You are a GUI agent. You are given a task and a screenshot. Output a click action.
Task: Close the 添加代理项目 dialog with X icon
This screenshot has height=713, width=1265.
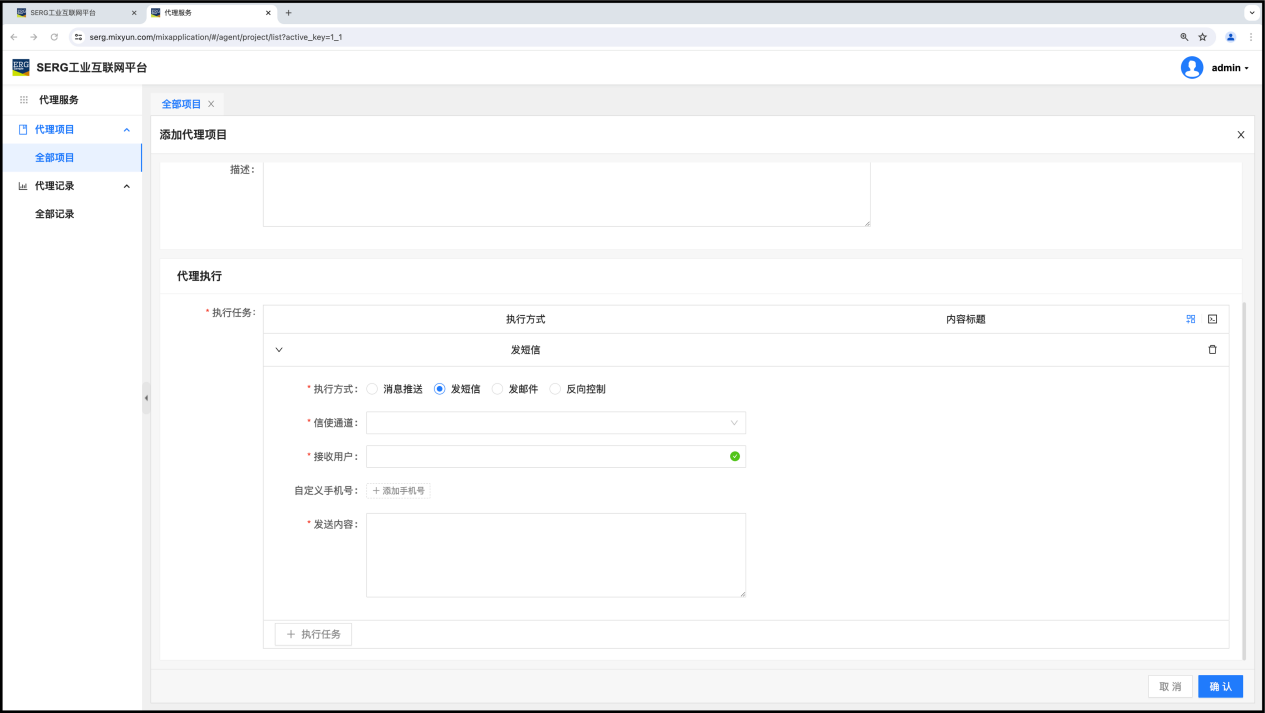[1240, 135]
